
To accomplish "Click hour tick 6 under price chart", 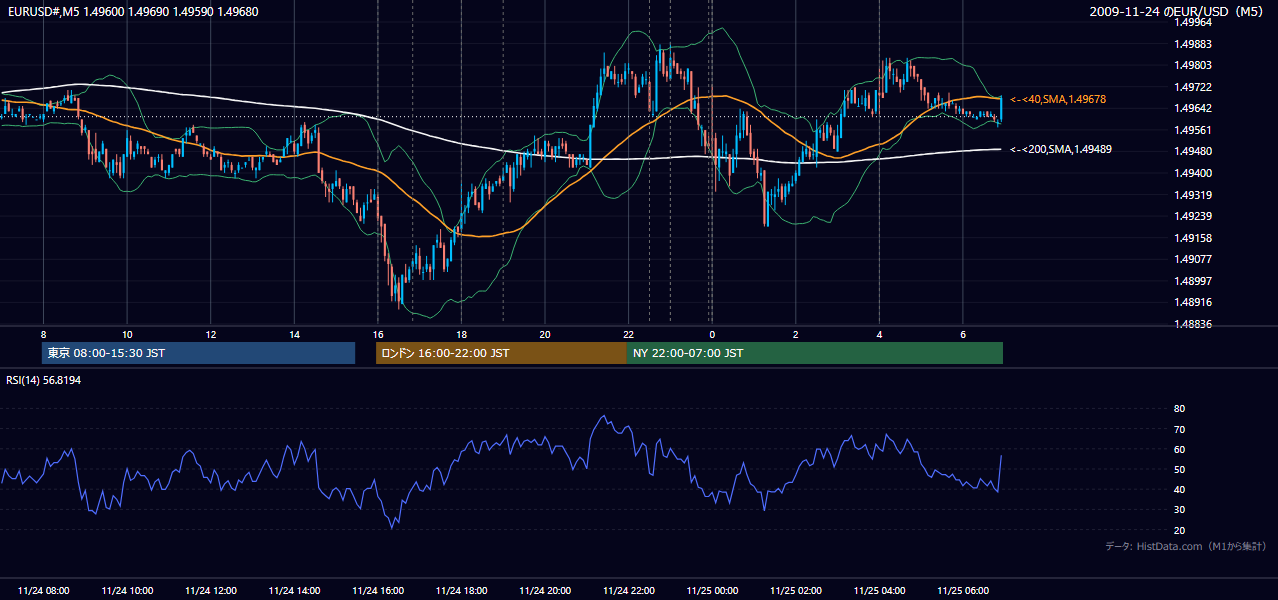I will pos(963,334).
